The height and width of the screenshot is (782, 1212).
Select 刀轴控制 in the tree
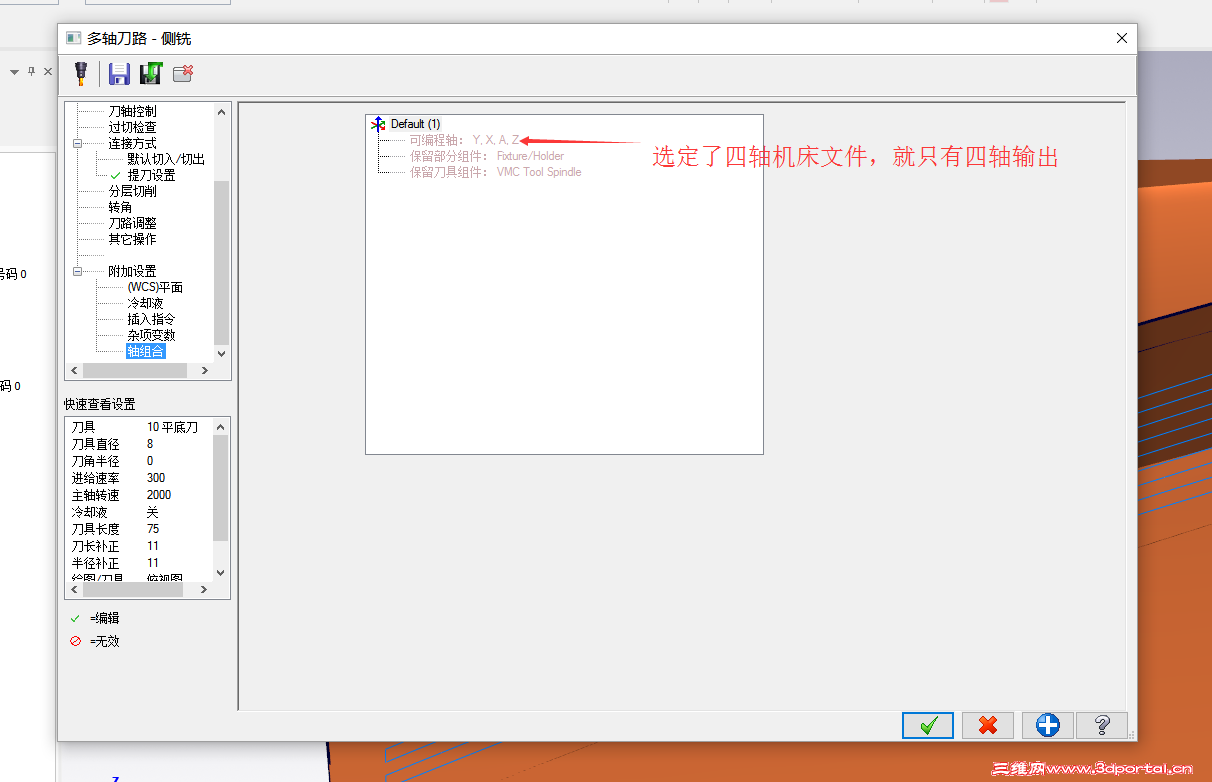132,111
